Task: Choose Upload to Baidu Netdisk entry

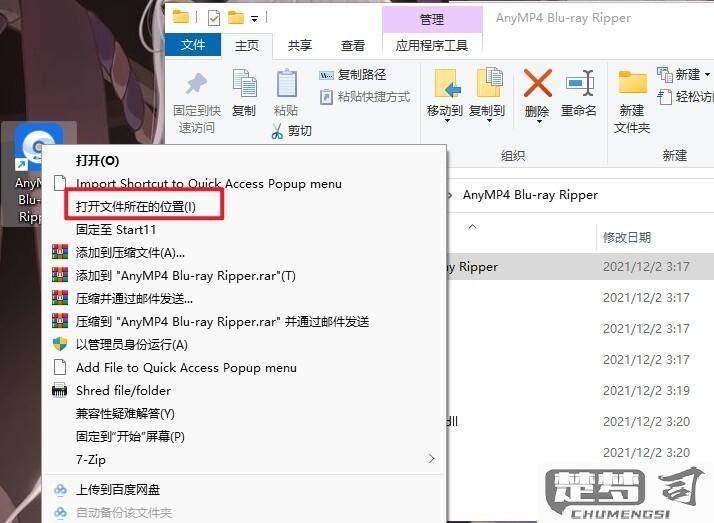Action: point(245,490)
